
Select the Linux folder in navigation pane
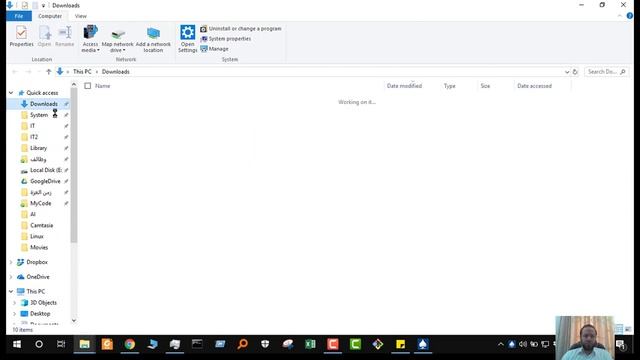point(37,236)
